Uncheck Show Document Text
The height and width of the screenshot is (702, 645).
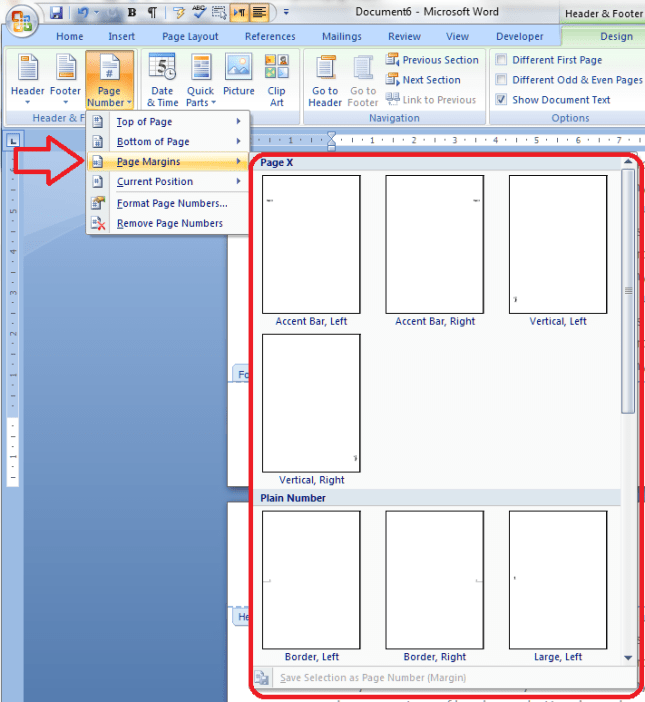553,99
